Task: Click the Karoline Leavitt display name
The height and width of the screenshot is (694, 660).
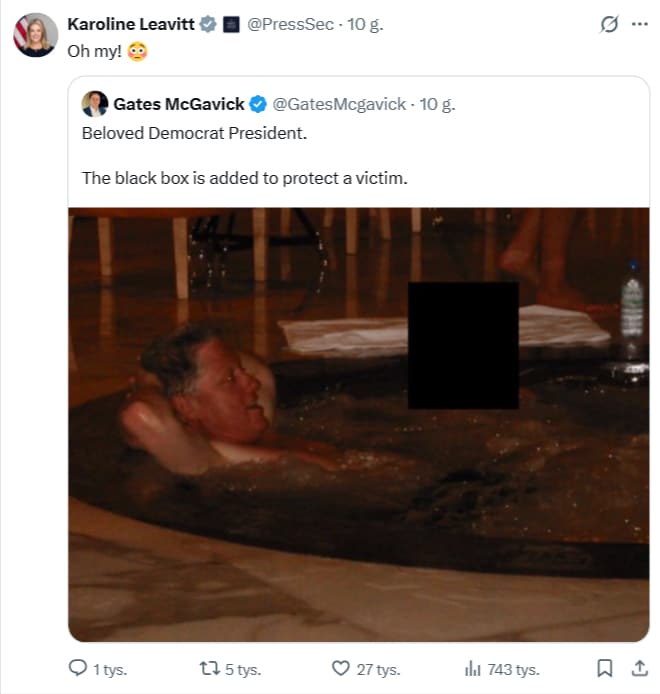Action: pos(130,24)
